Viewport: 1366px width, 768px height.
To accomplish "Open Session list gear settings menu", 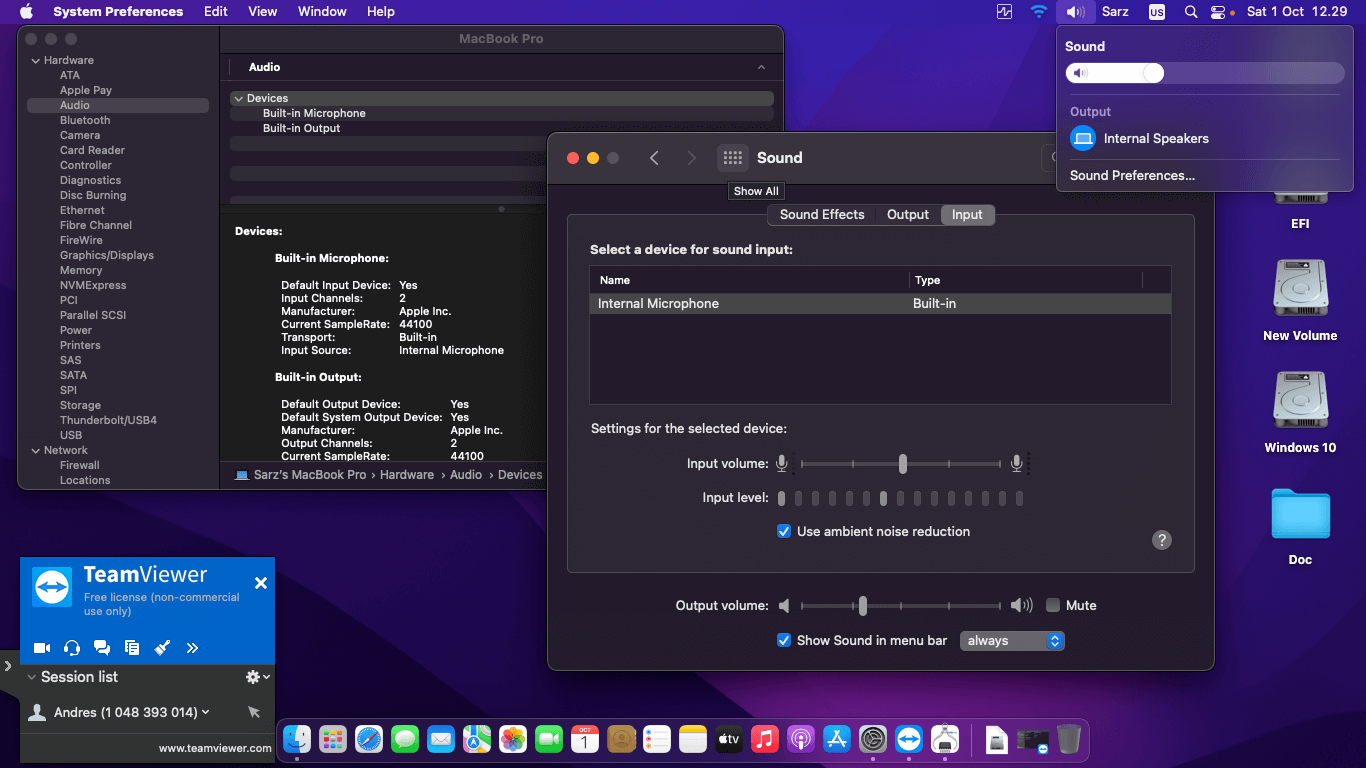I will (257, 677).
